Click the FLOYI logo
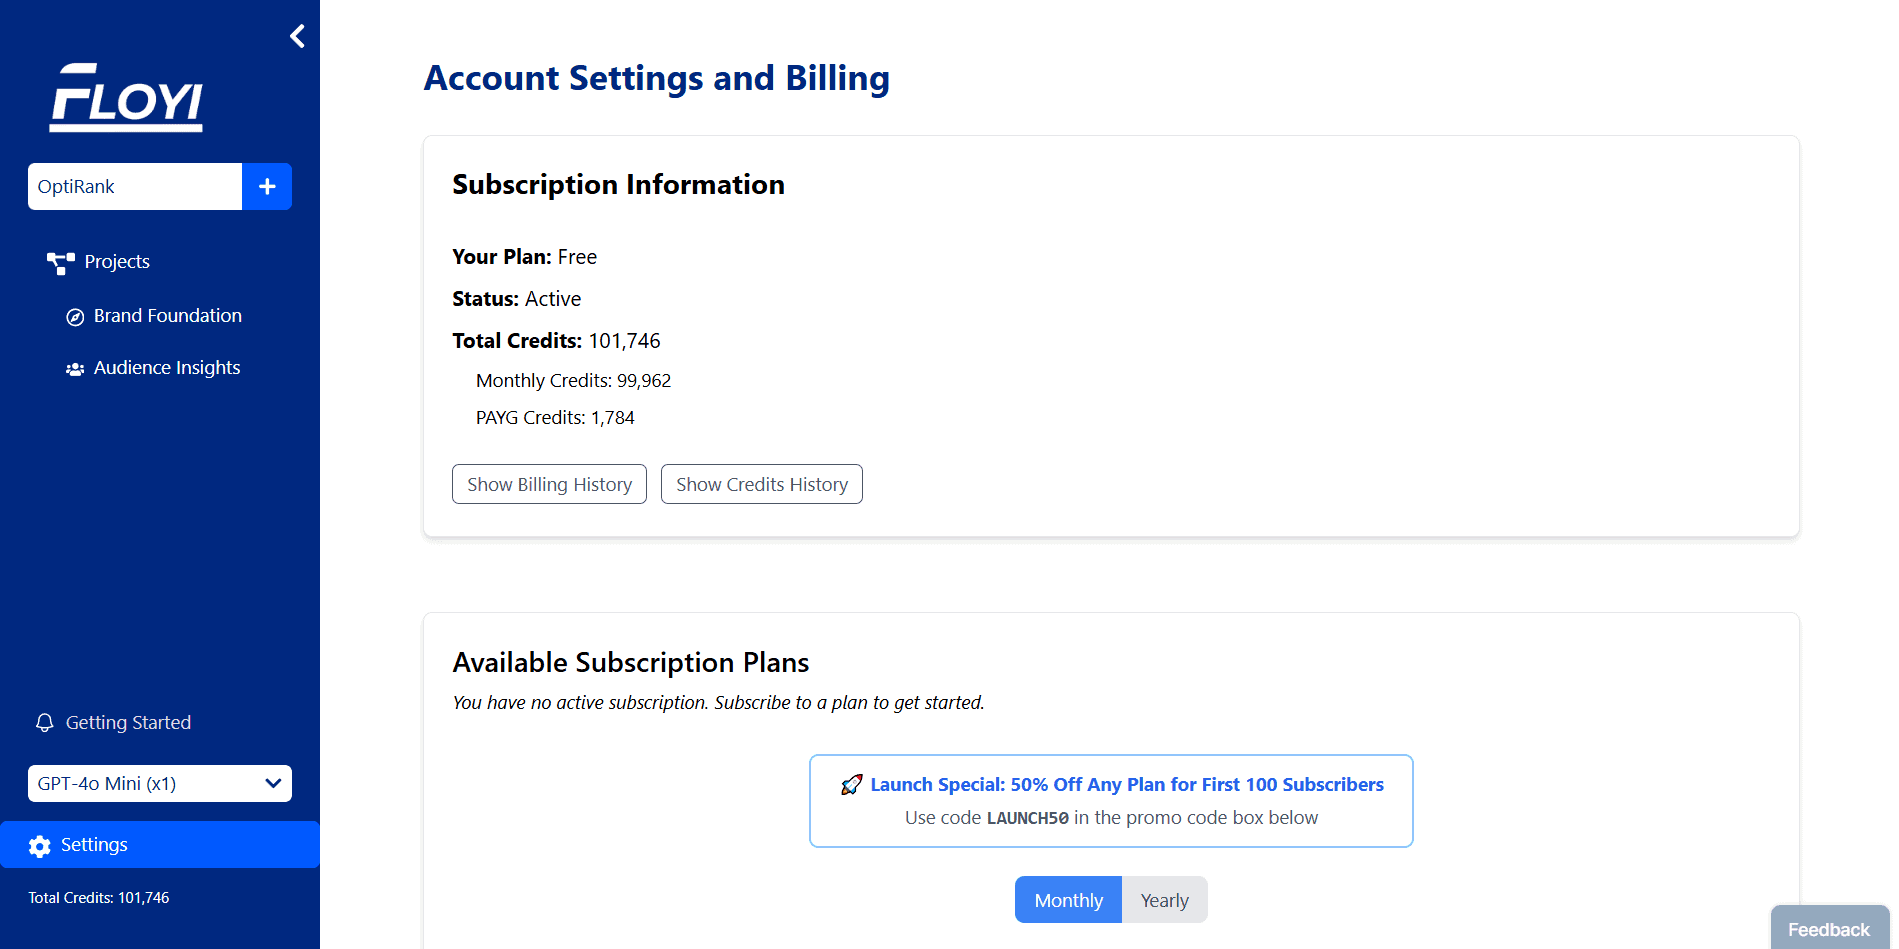This screenshot has height=949, width=1899. (127, 98)
